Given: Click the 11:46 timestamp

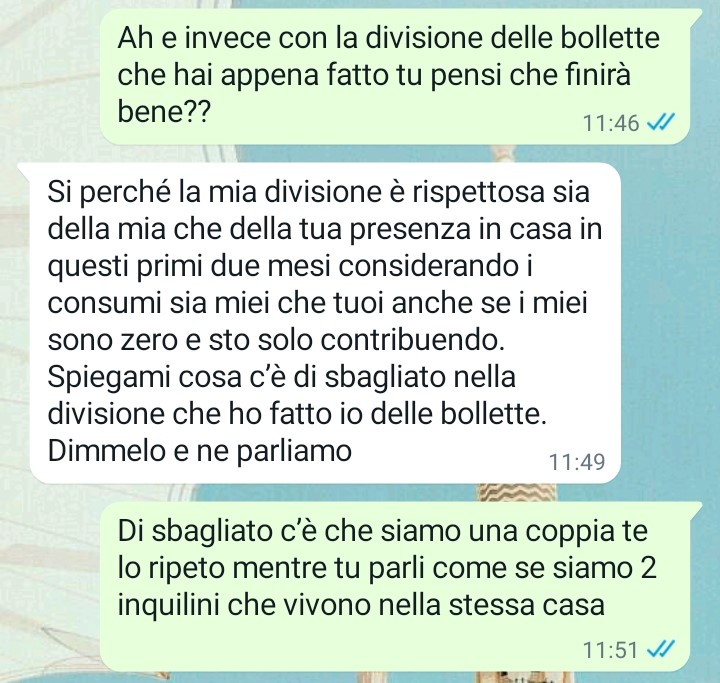Looking at the screenshot, I should pos(611,123).
